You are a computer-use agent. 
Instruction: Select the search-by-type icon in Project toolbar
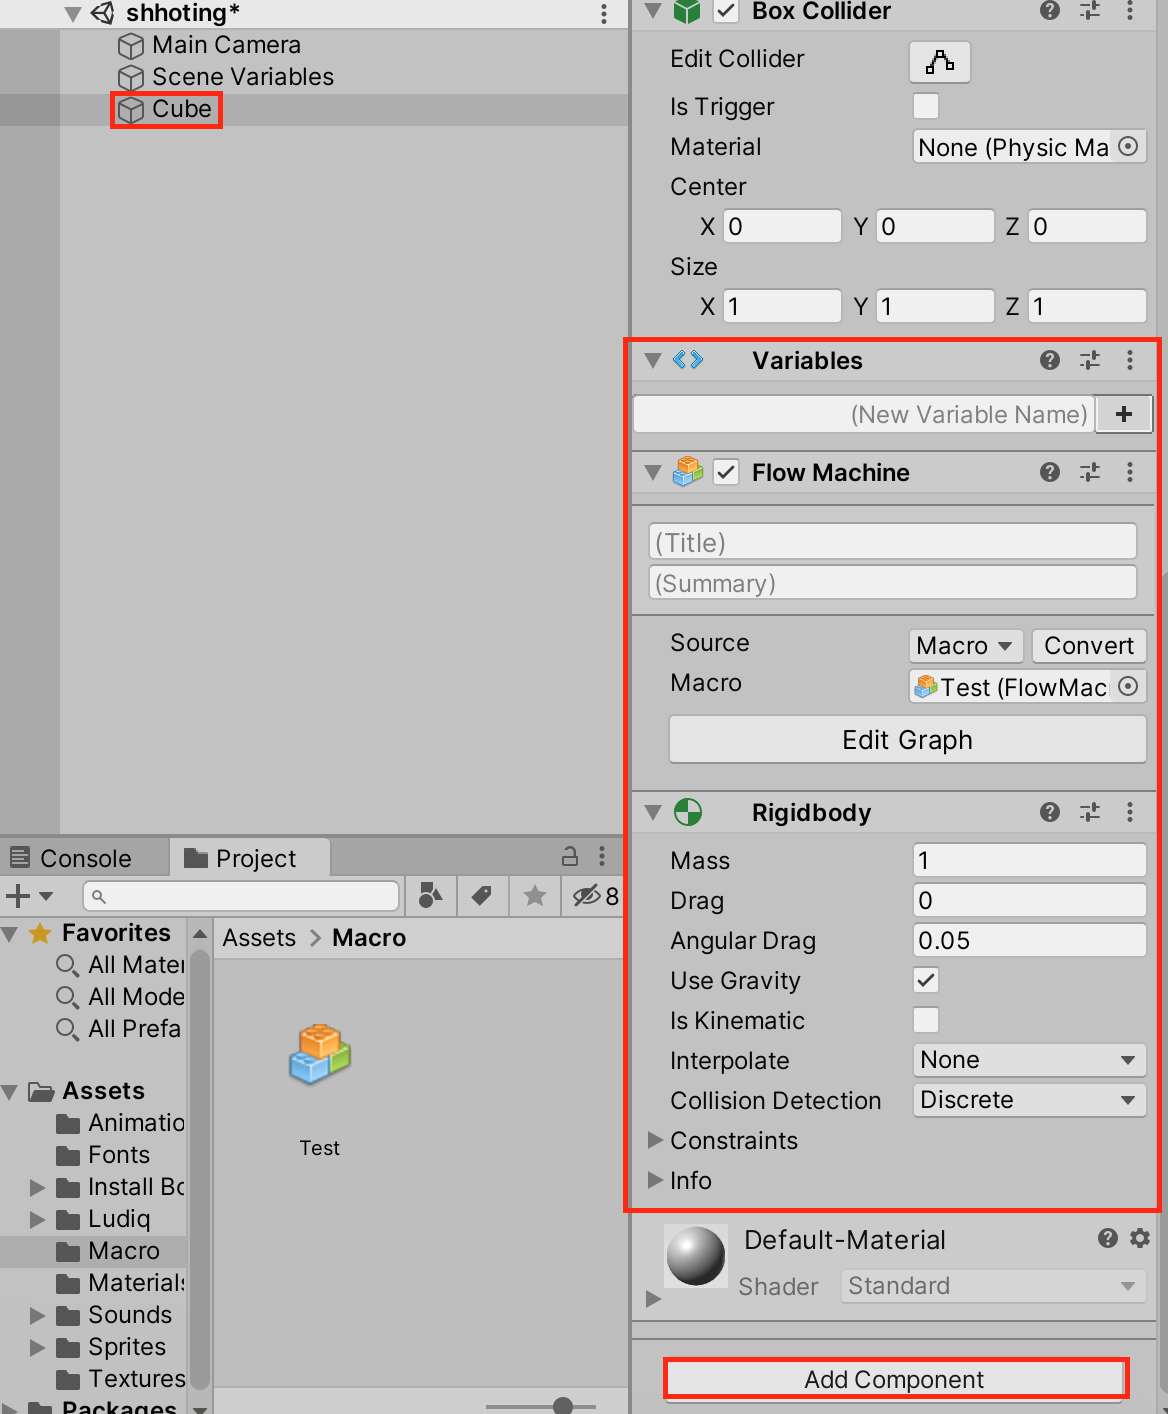[x=430, y=895]
